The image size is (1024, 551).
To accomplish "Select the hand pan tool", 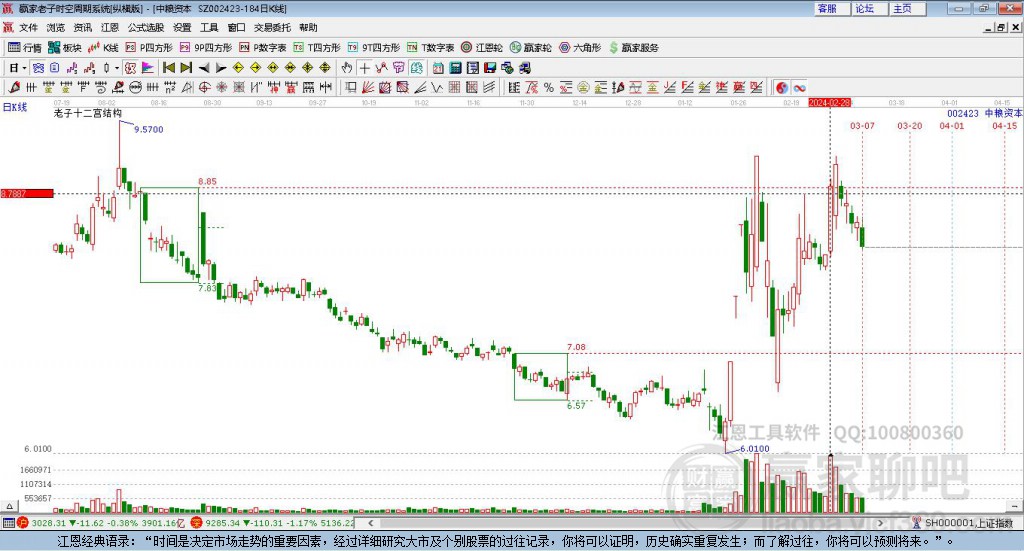I will click(x=347, y=68).
